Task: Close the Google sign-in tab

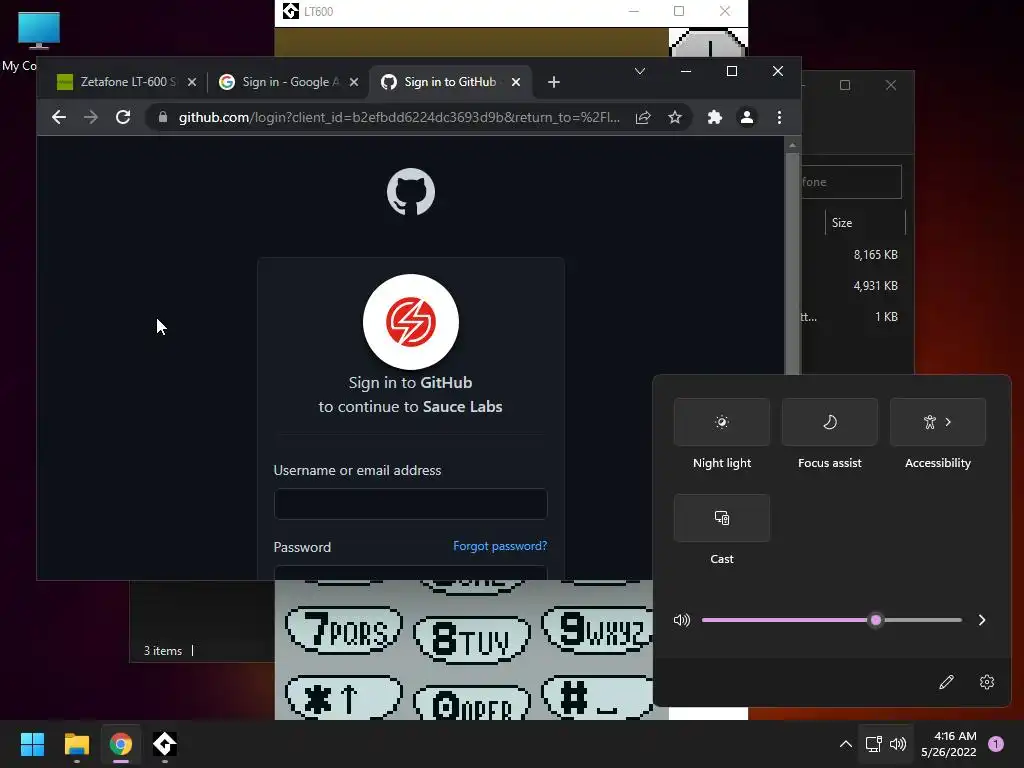Action: (353, 82)
